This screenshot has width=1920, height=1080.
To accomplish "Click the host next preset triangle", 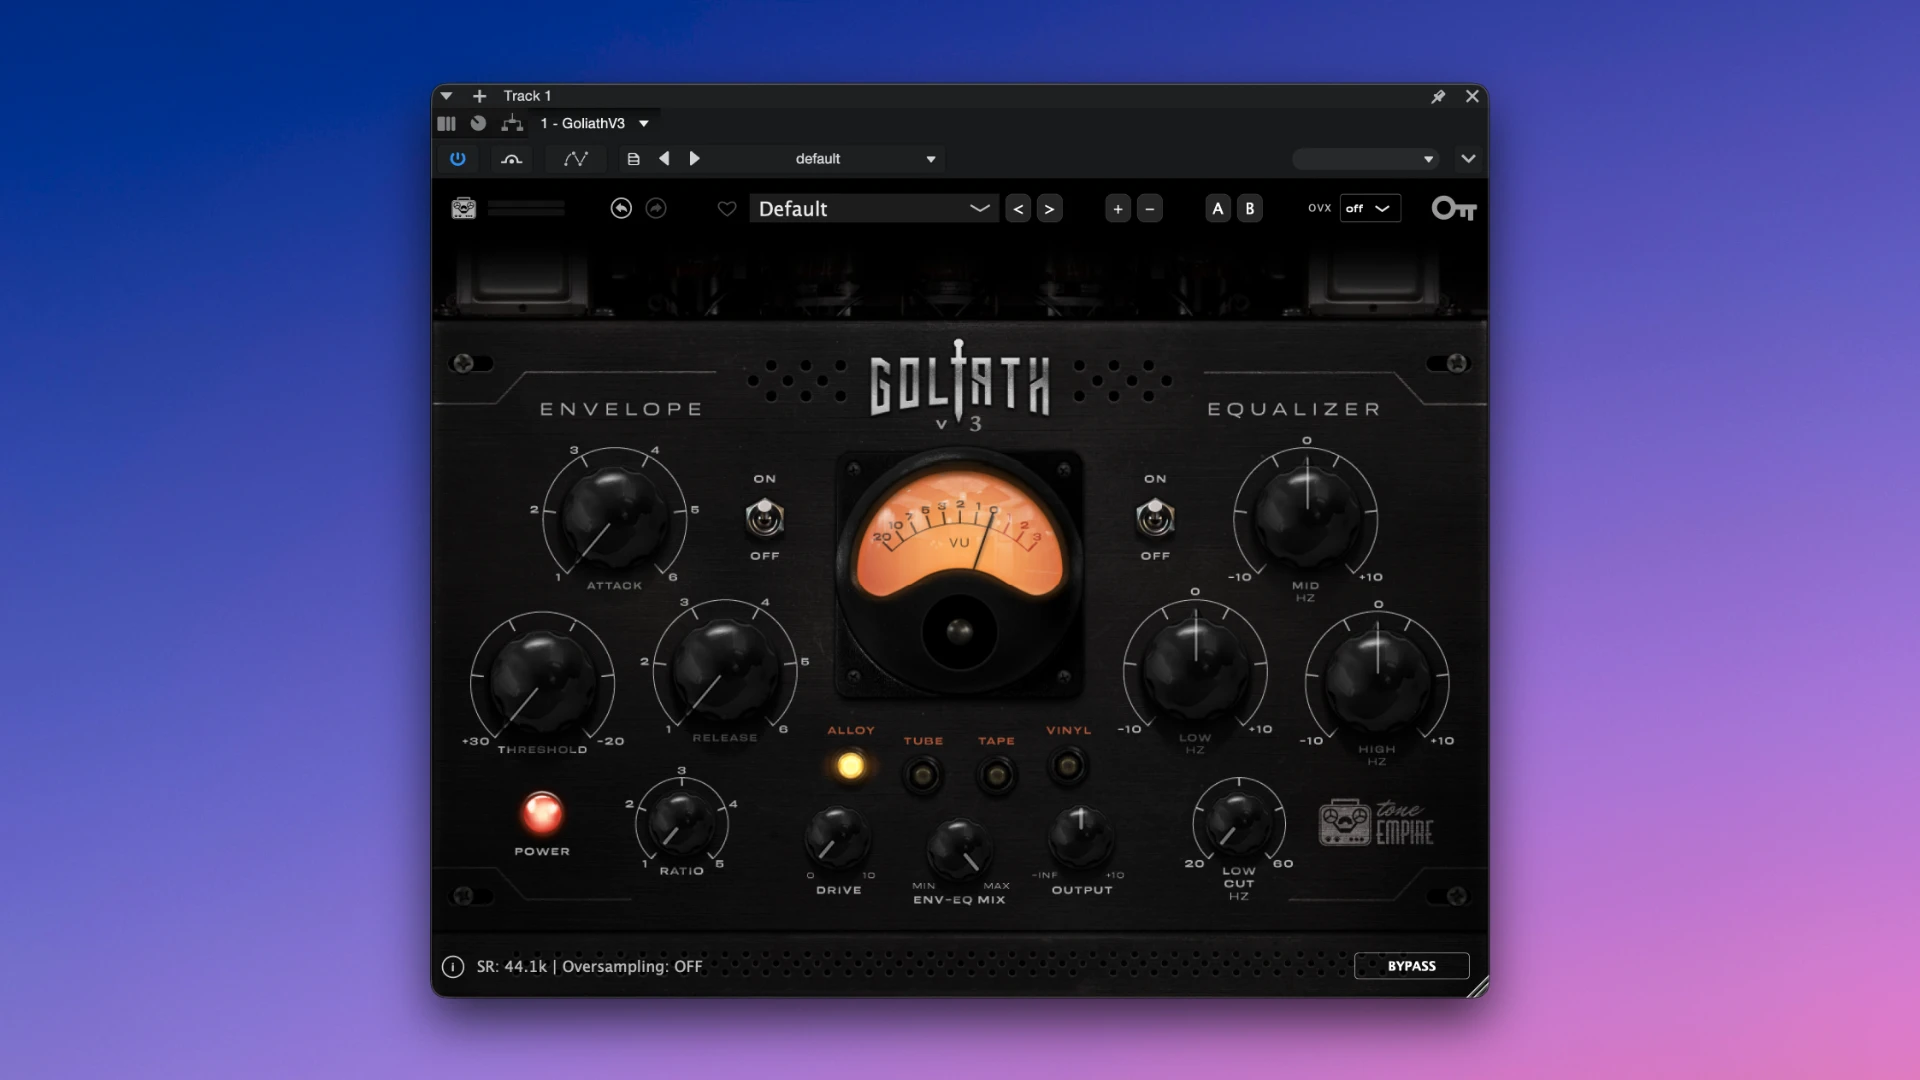I will click(x=694, y=159).
